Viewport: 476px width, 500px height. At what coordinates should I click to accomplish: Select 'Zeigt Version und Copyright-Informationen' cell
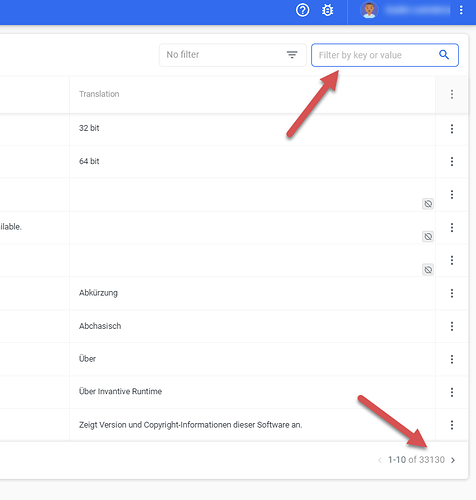[252, 425]
